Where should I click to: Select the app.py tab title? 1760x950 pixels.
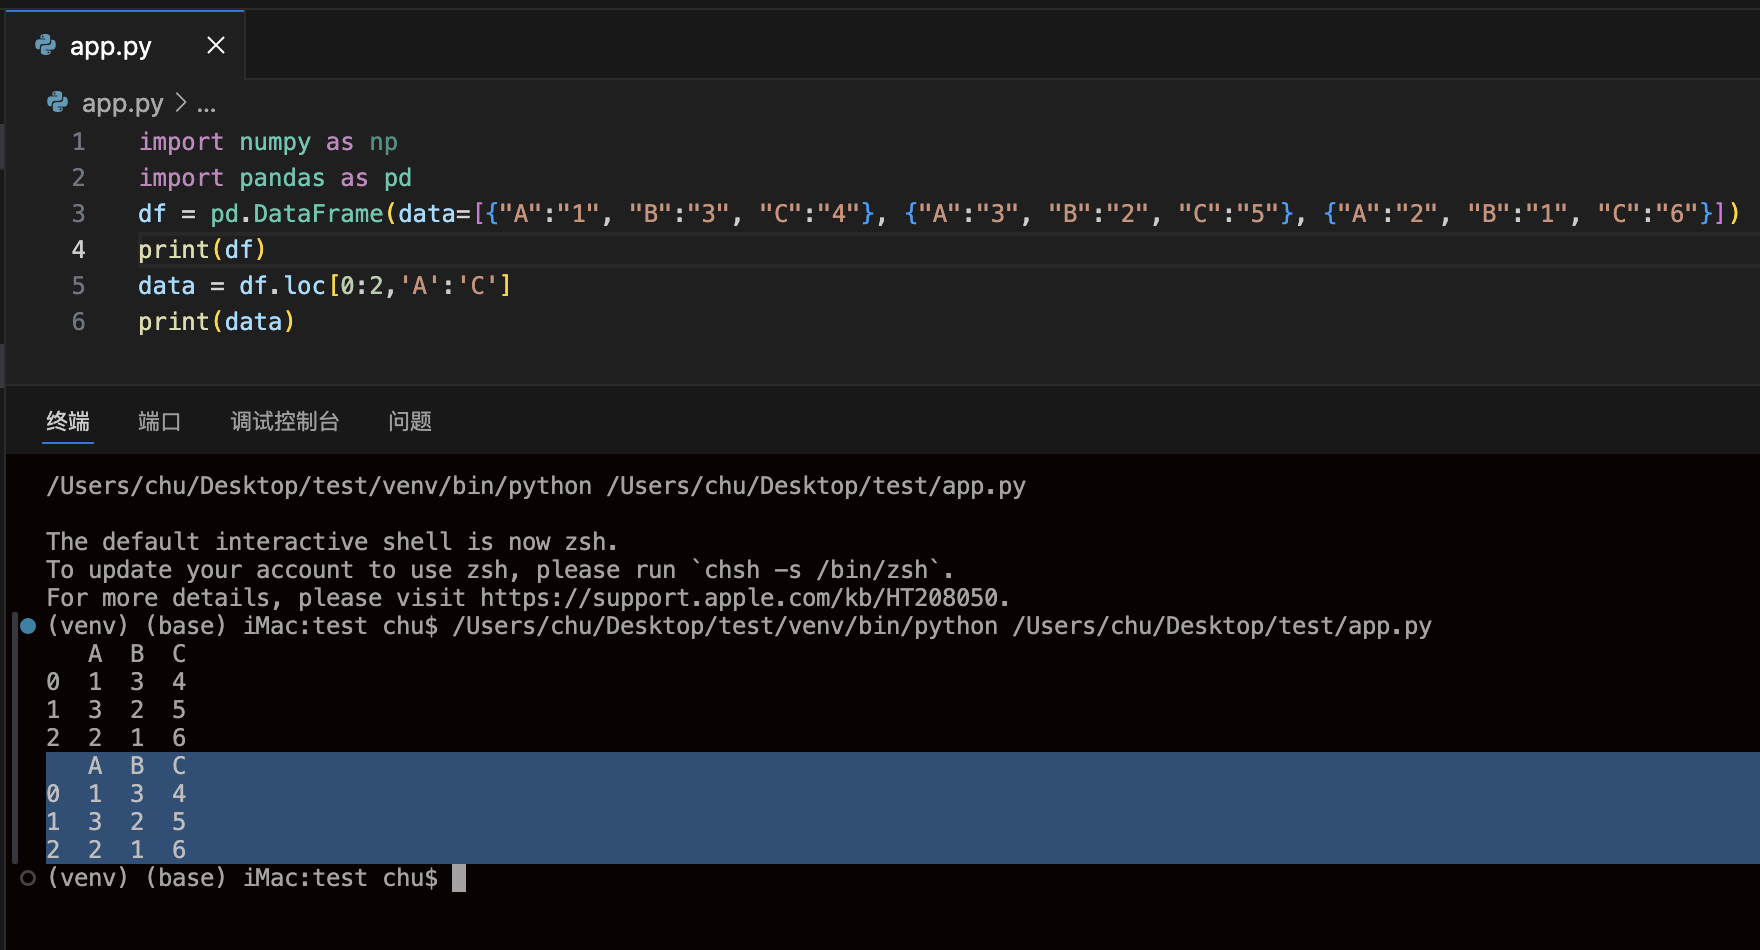coord(110,46)
